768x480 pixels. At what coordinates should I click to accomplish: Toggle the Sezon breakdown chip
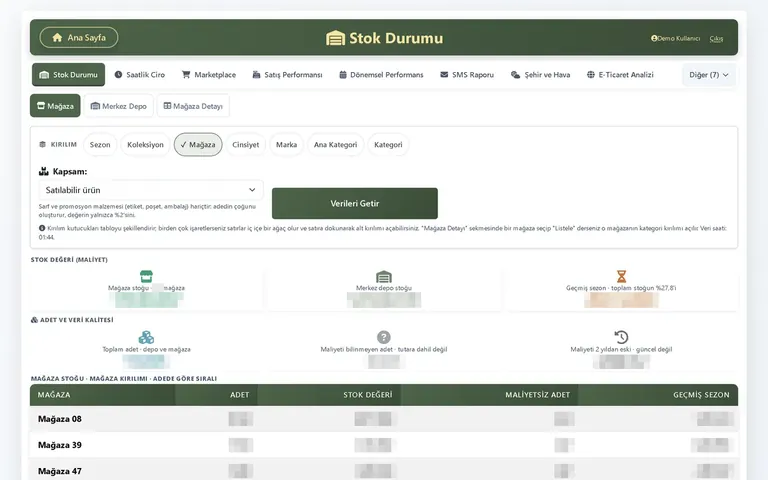click(x=100, y=144)
